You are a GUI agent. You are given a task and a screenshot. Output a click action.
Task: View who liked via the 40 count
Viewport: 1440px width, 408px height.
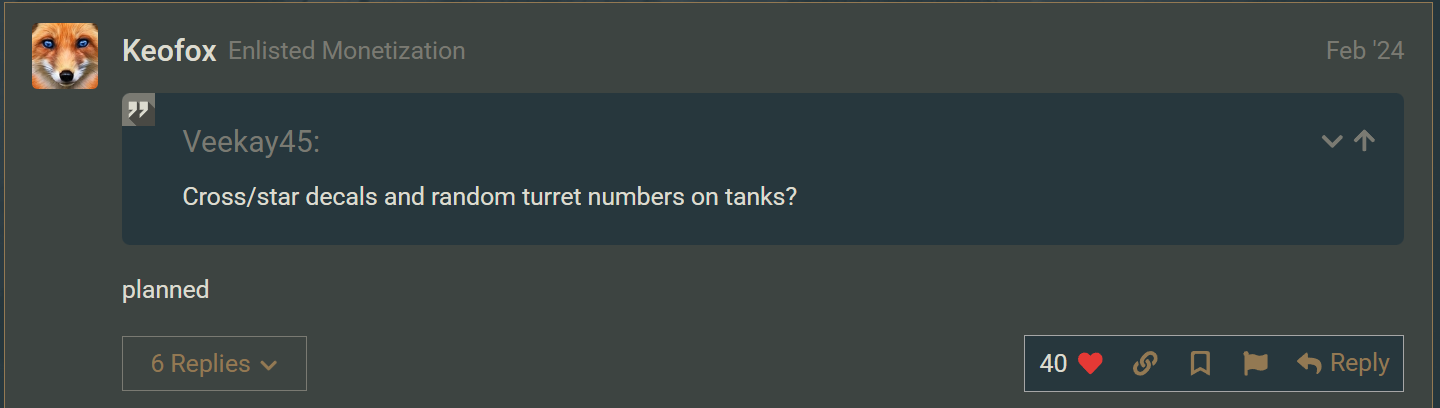(1053, 363)
